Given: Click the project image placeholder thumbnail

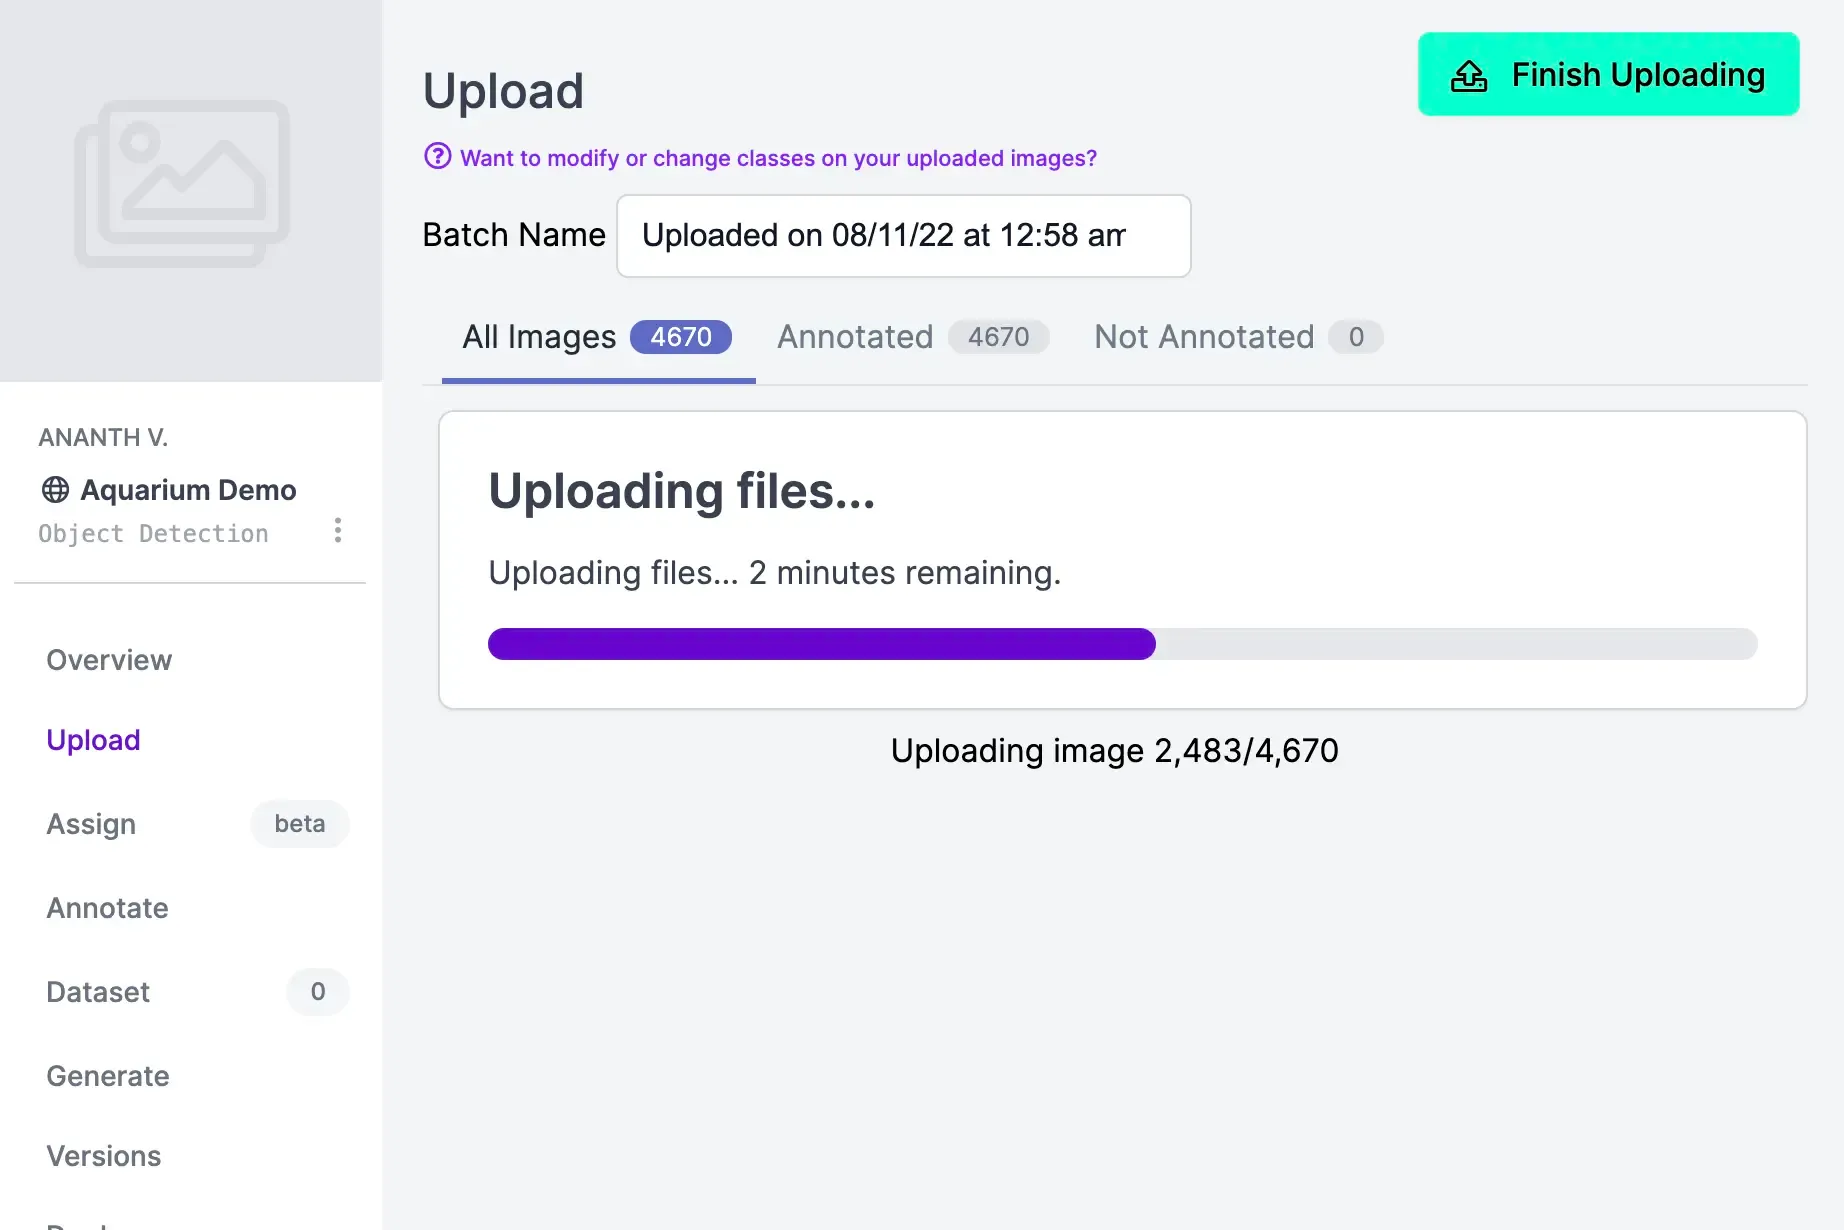Looking at the screenshot, I should pyautogui.click(x=182, y=183).
